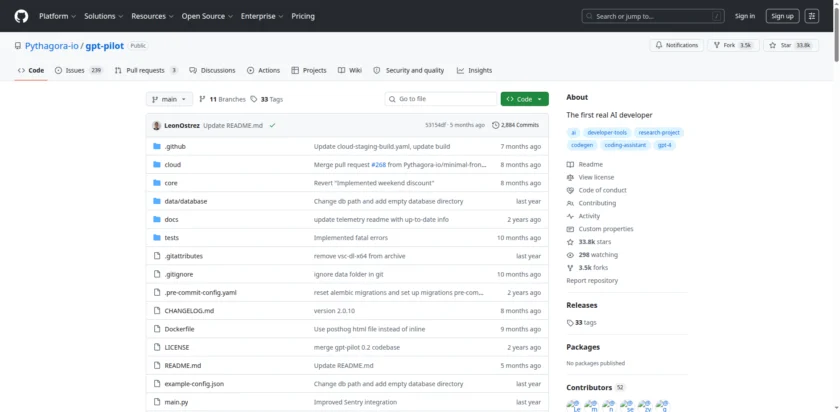
Task: Click the developer-tools topic tag
Action: 607,132
